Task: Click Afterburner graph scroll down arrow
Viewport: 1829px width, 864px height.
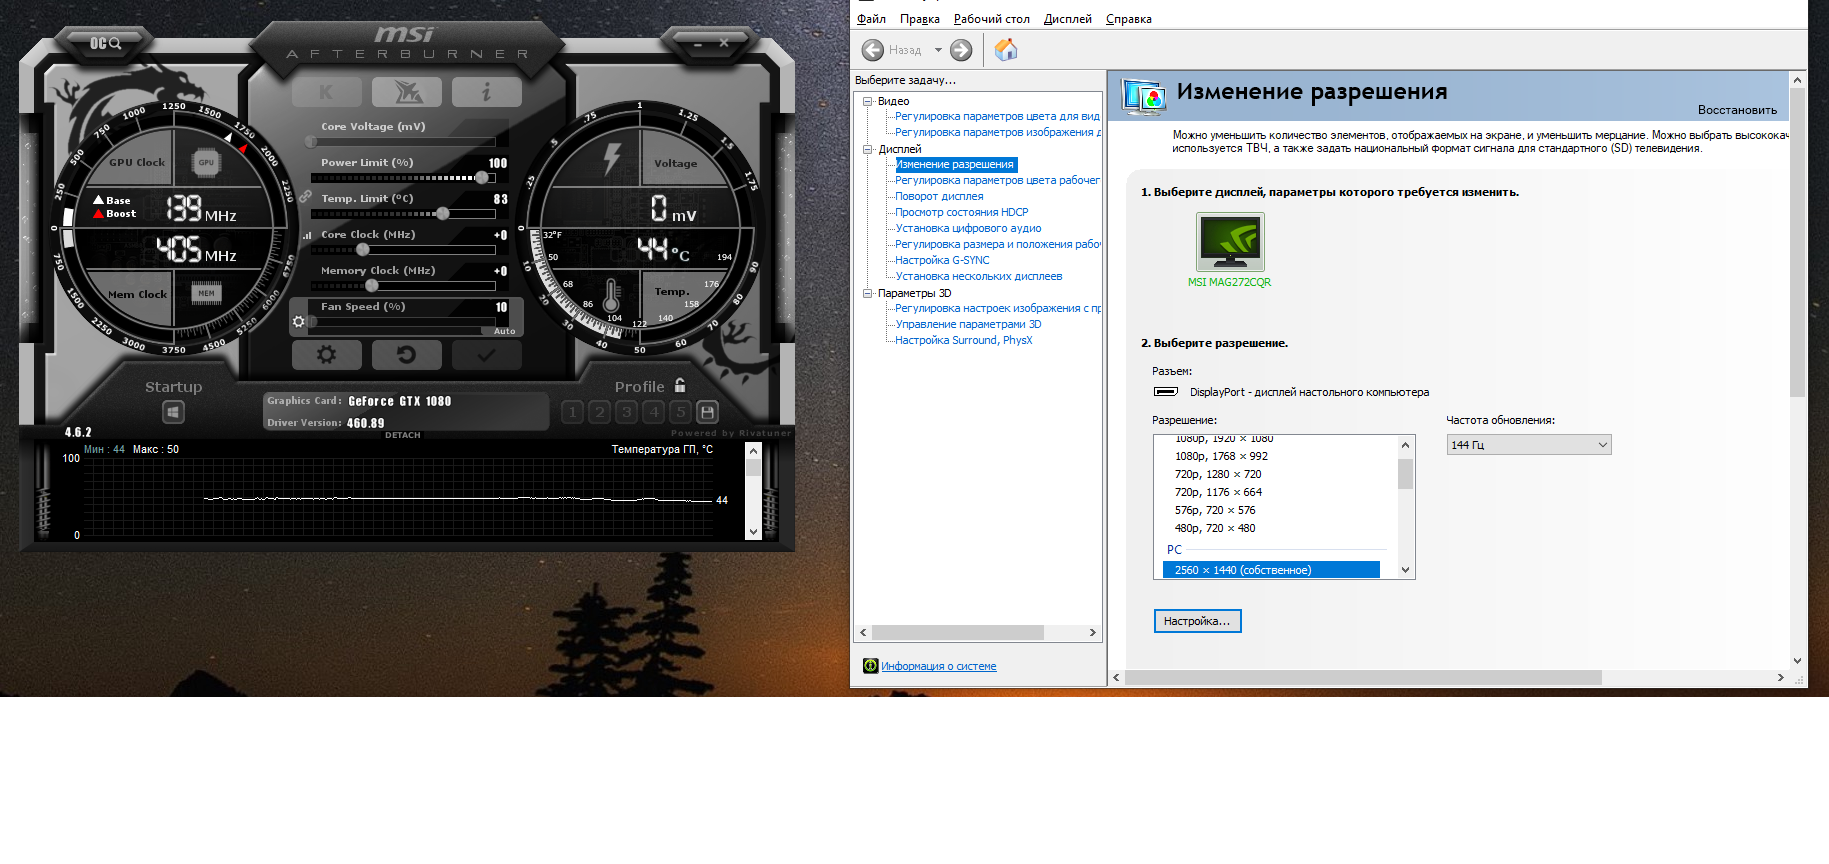Action: (754, 532)
